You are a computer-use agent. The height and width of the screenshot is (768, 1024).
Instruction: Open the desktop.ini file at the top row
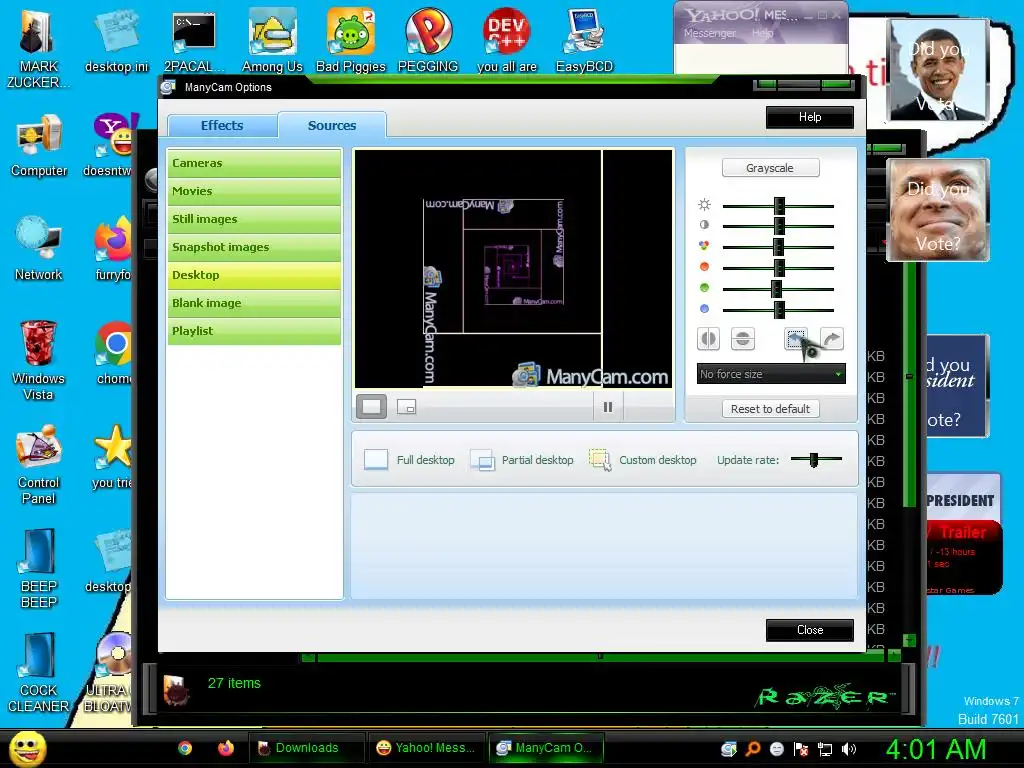(x=116, y=40)
